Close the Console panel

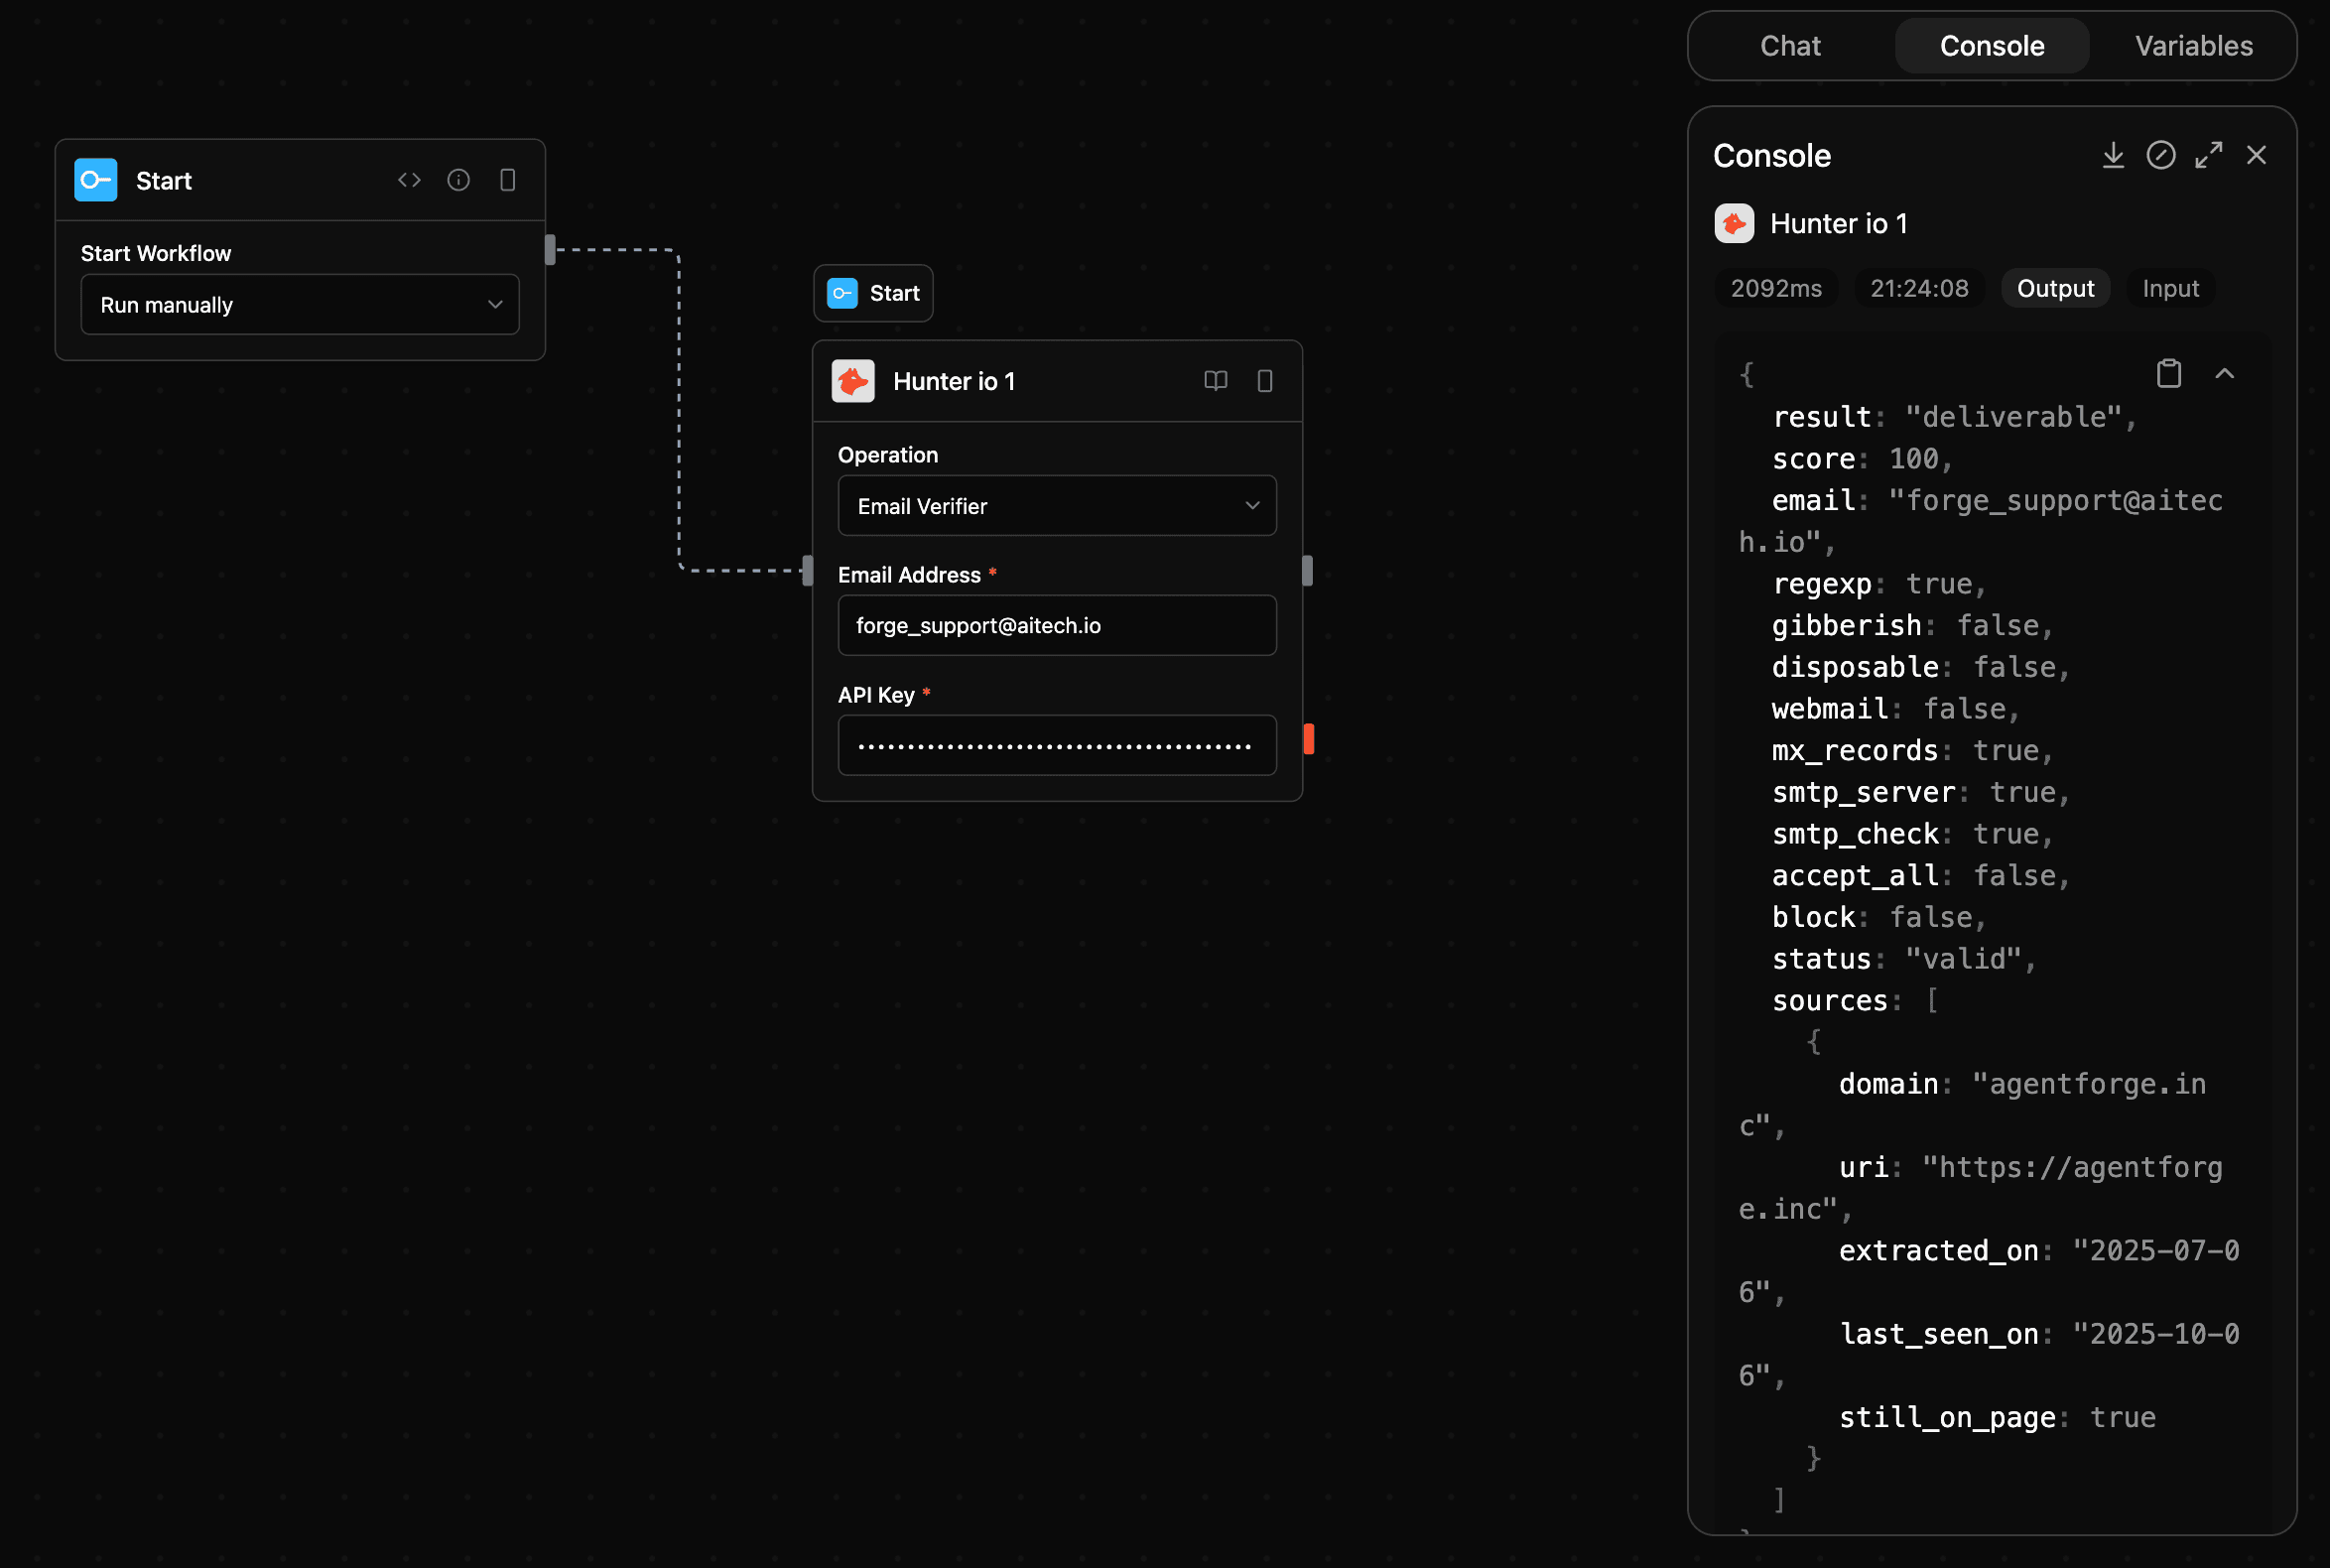[2256, 155]
